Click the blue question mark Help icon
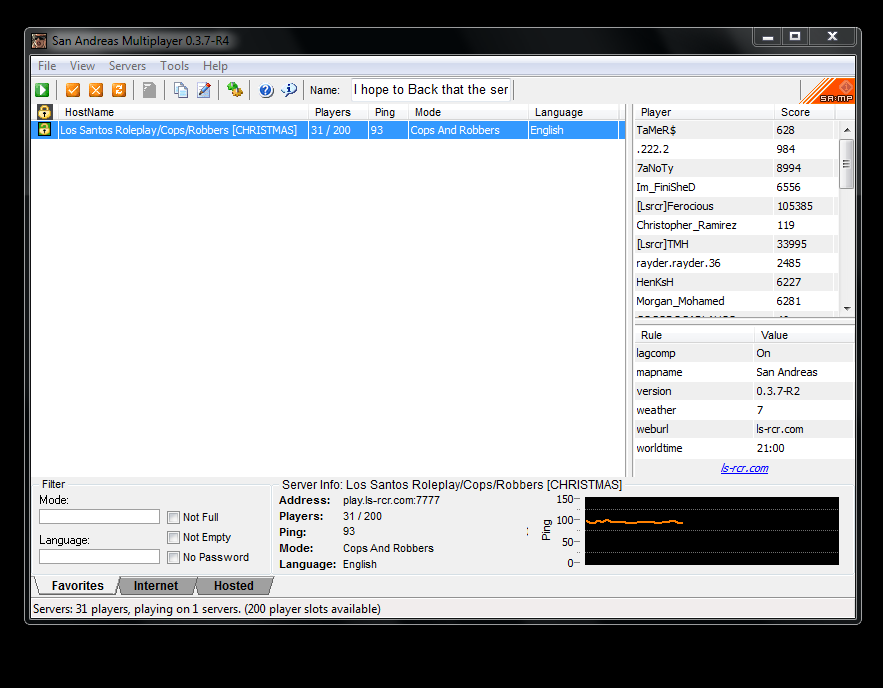The height and width of the screenshot is (688, 883). [266, 90]
